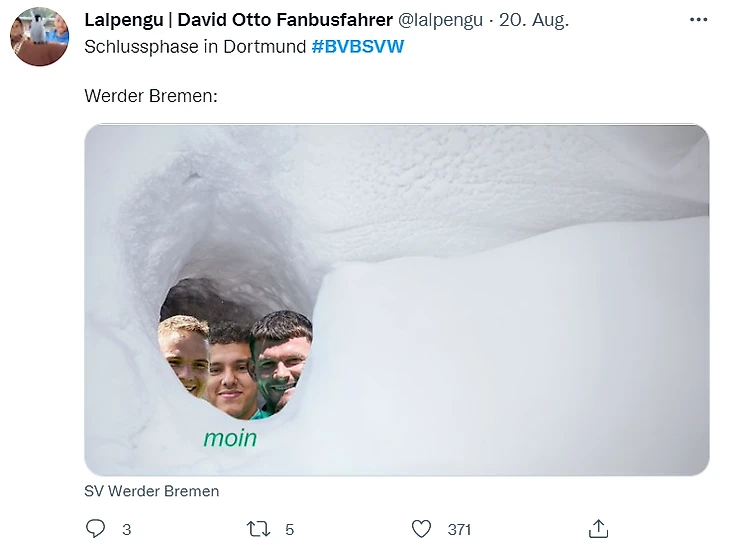Click the 'Schlussphase in Dortmund' tweet text
730x550 pixels.
point(195,47)
